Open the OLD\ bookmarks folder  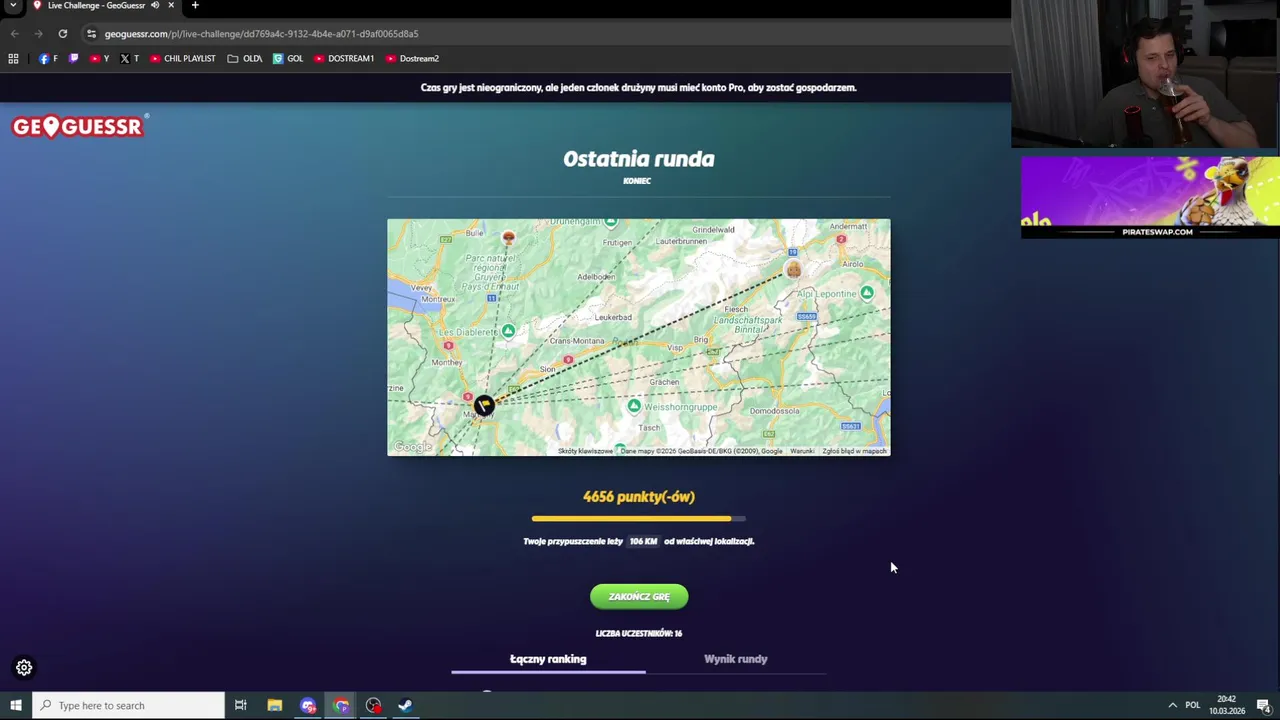(x=244, y=59)
